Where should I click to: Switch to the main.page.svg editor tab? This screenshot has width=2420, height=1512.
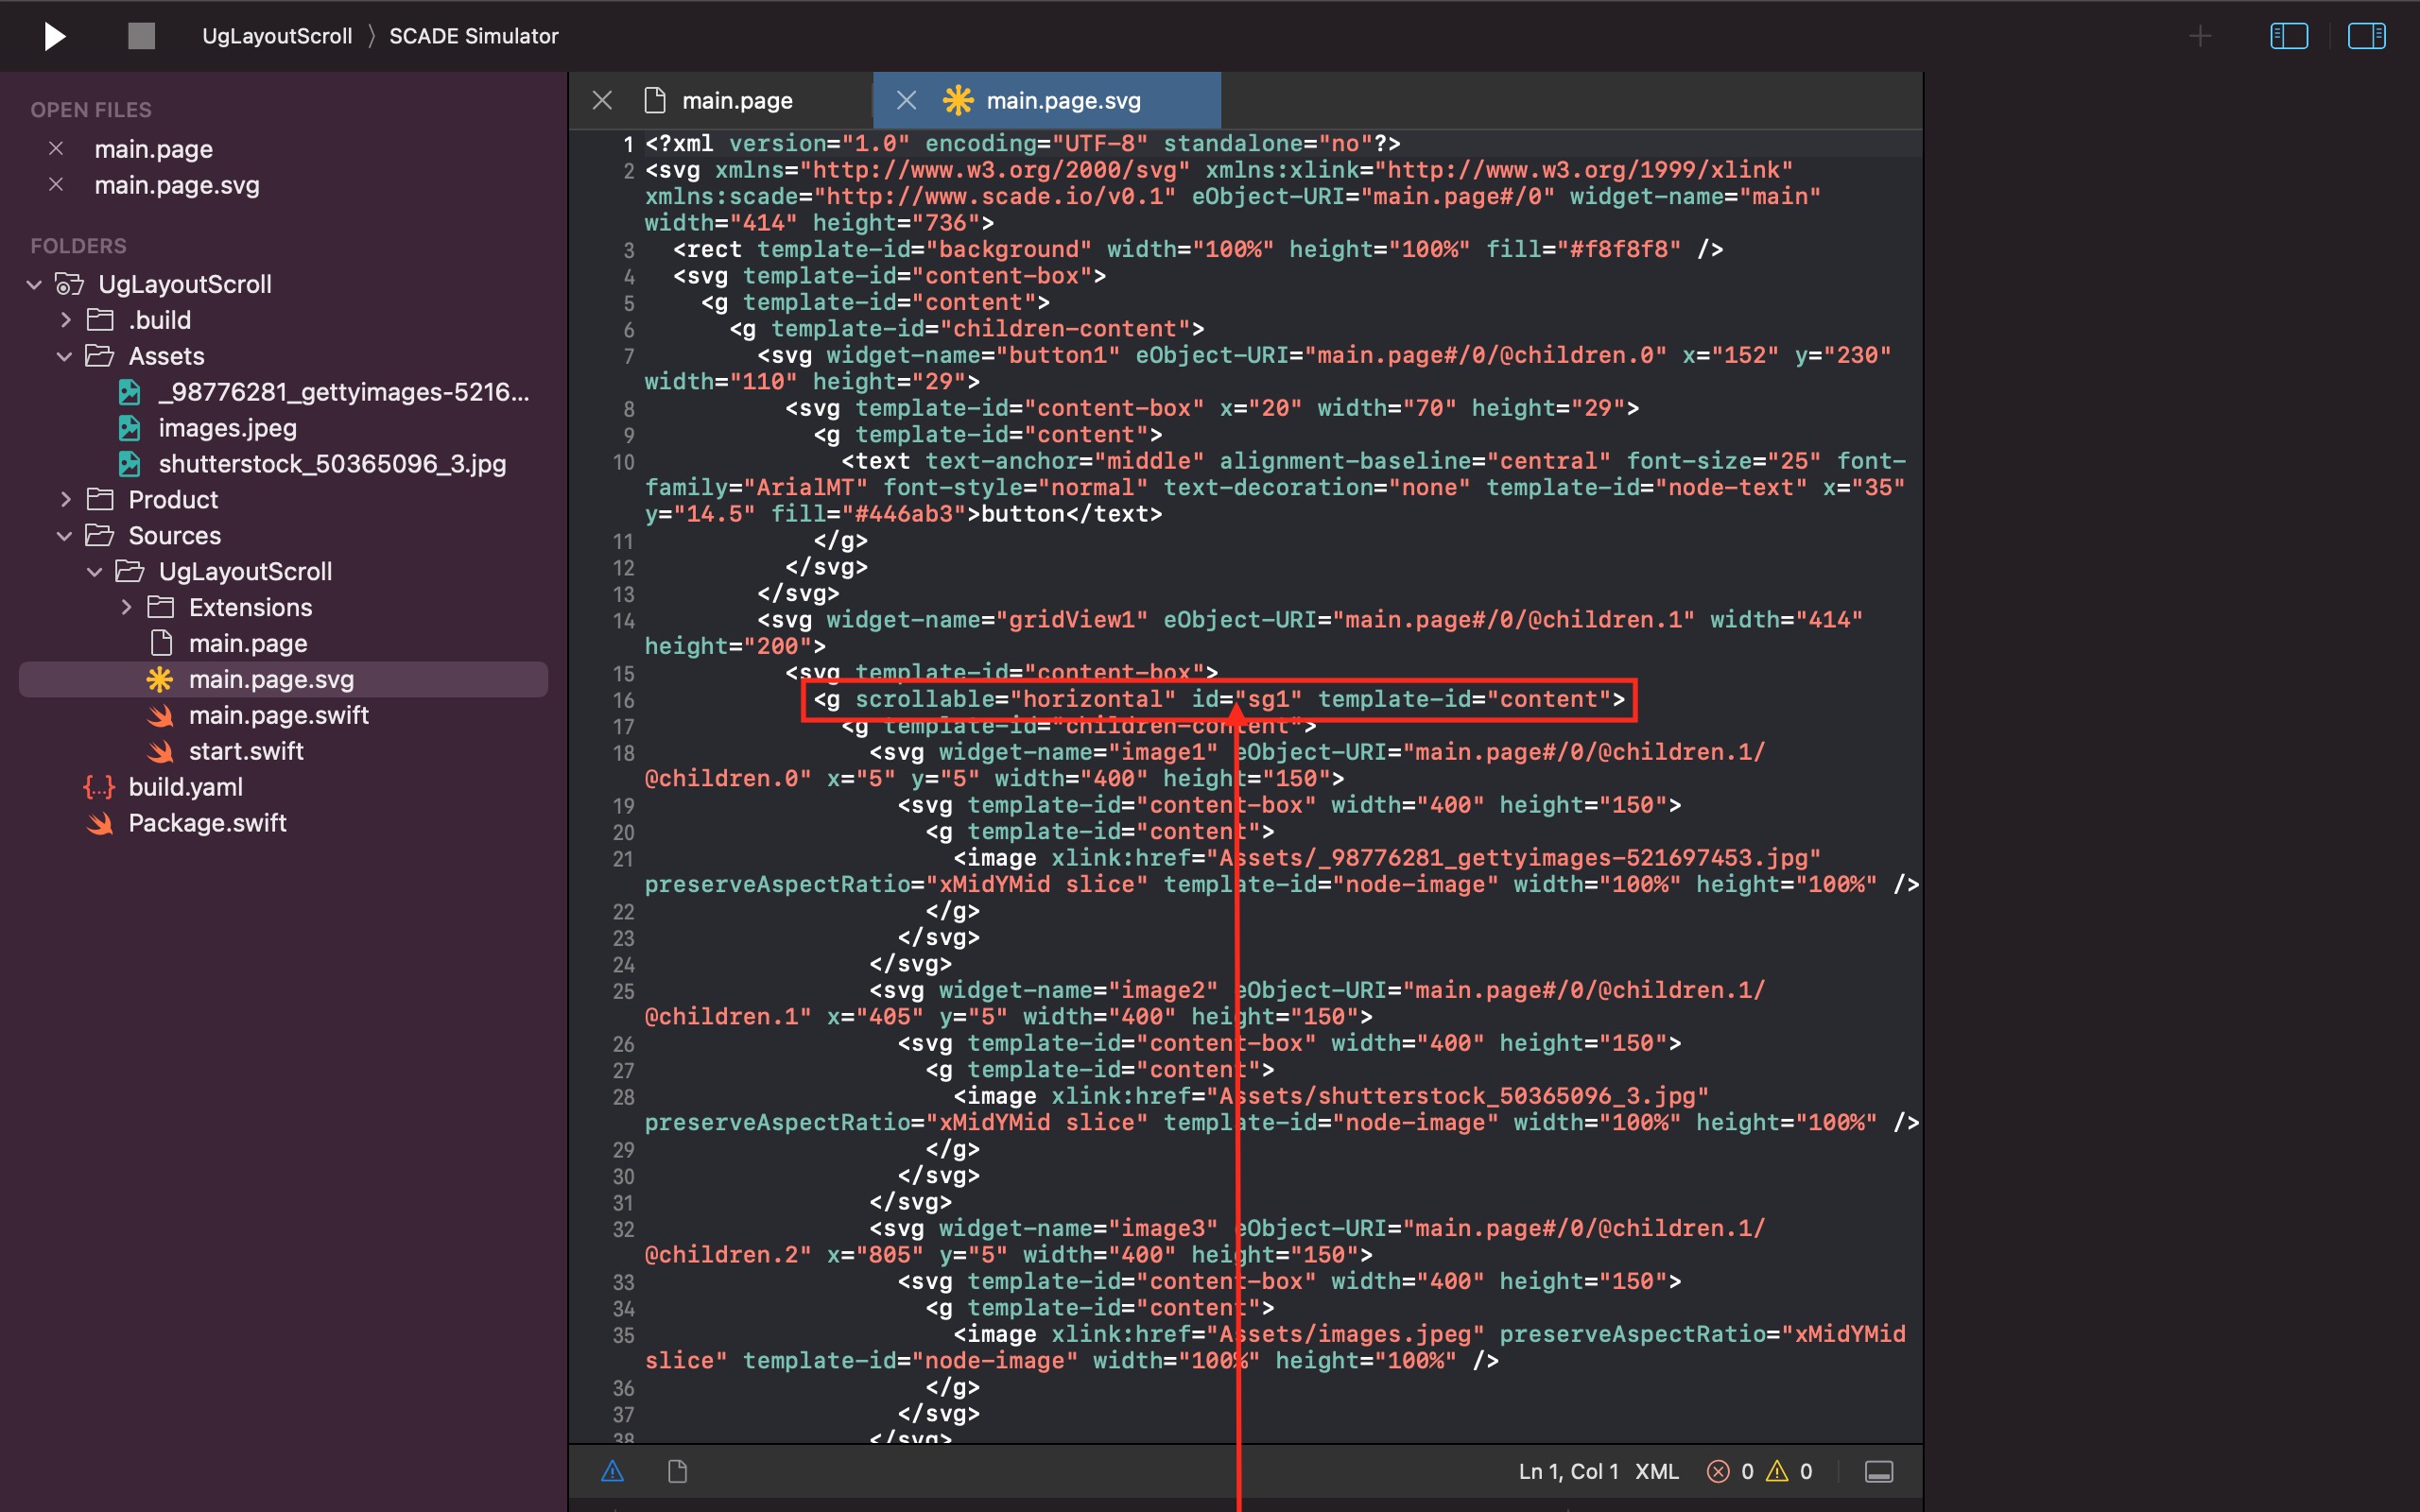tap(1063, 100)
